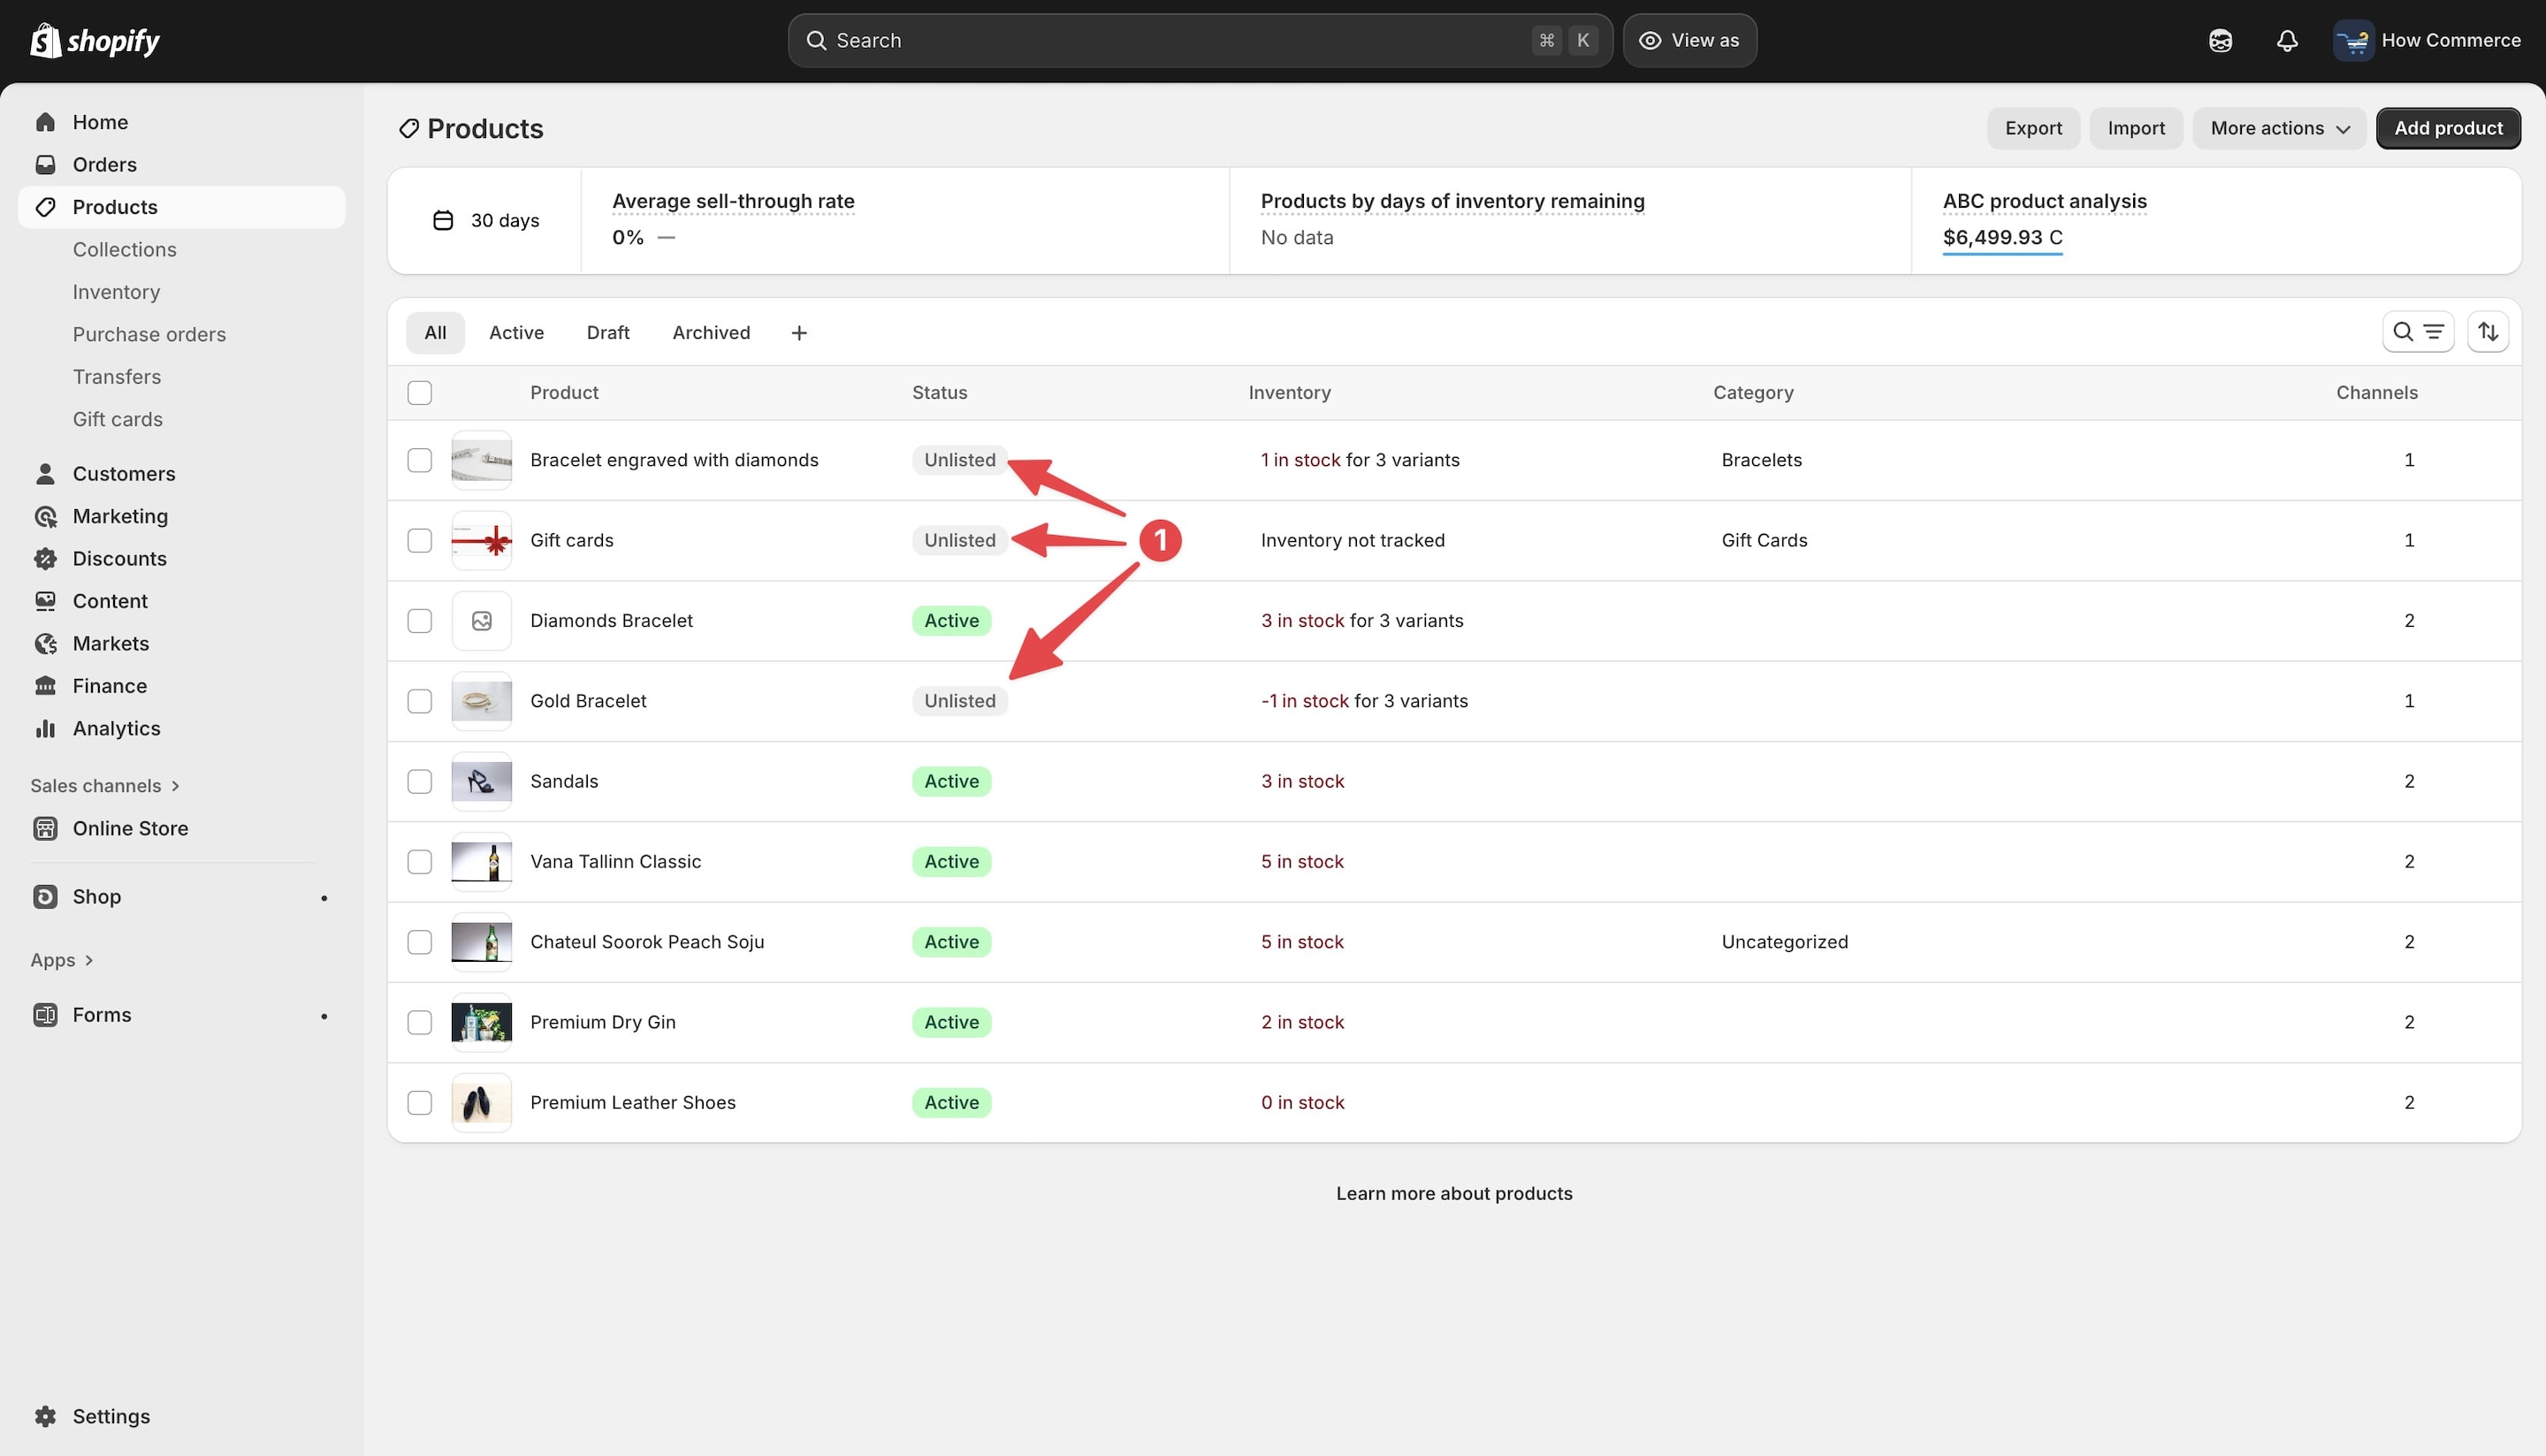Click the Forms app icon
2546x1456 pixels.
click(45, 1015)
